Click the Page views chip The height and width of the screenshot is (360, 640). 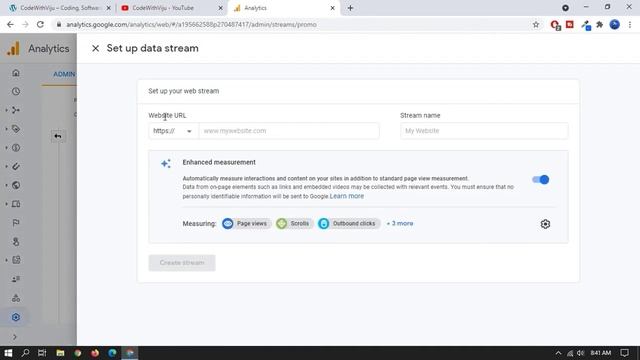pyautogui.click(x=246, y=224)
